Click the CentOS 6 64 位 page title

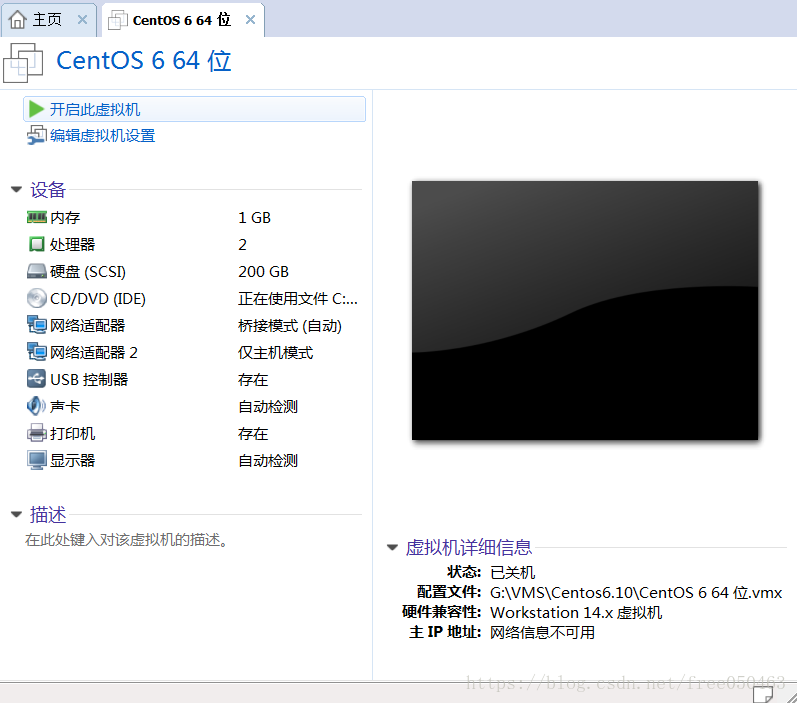tap(144, 60)
